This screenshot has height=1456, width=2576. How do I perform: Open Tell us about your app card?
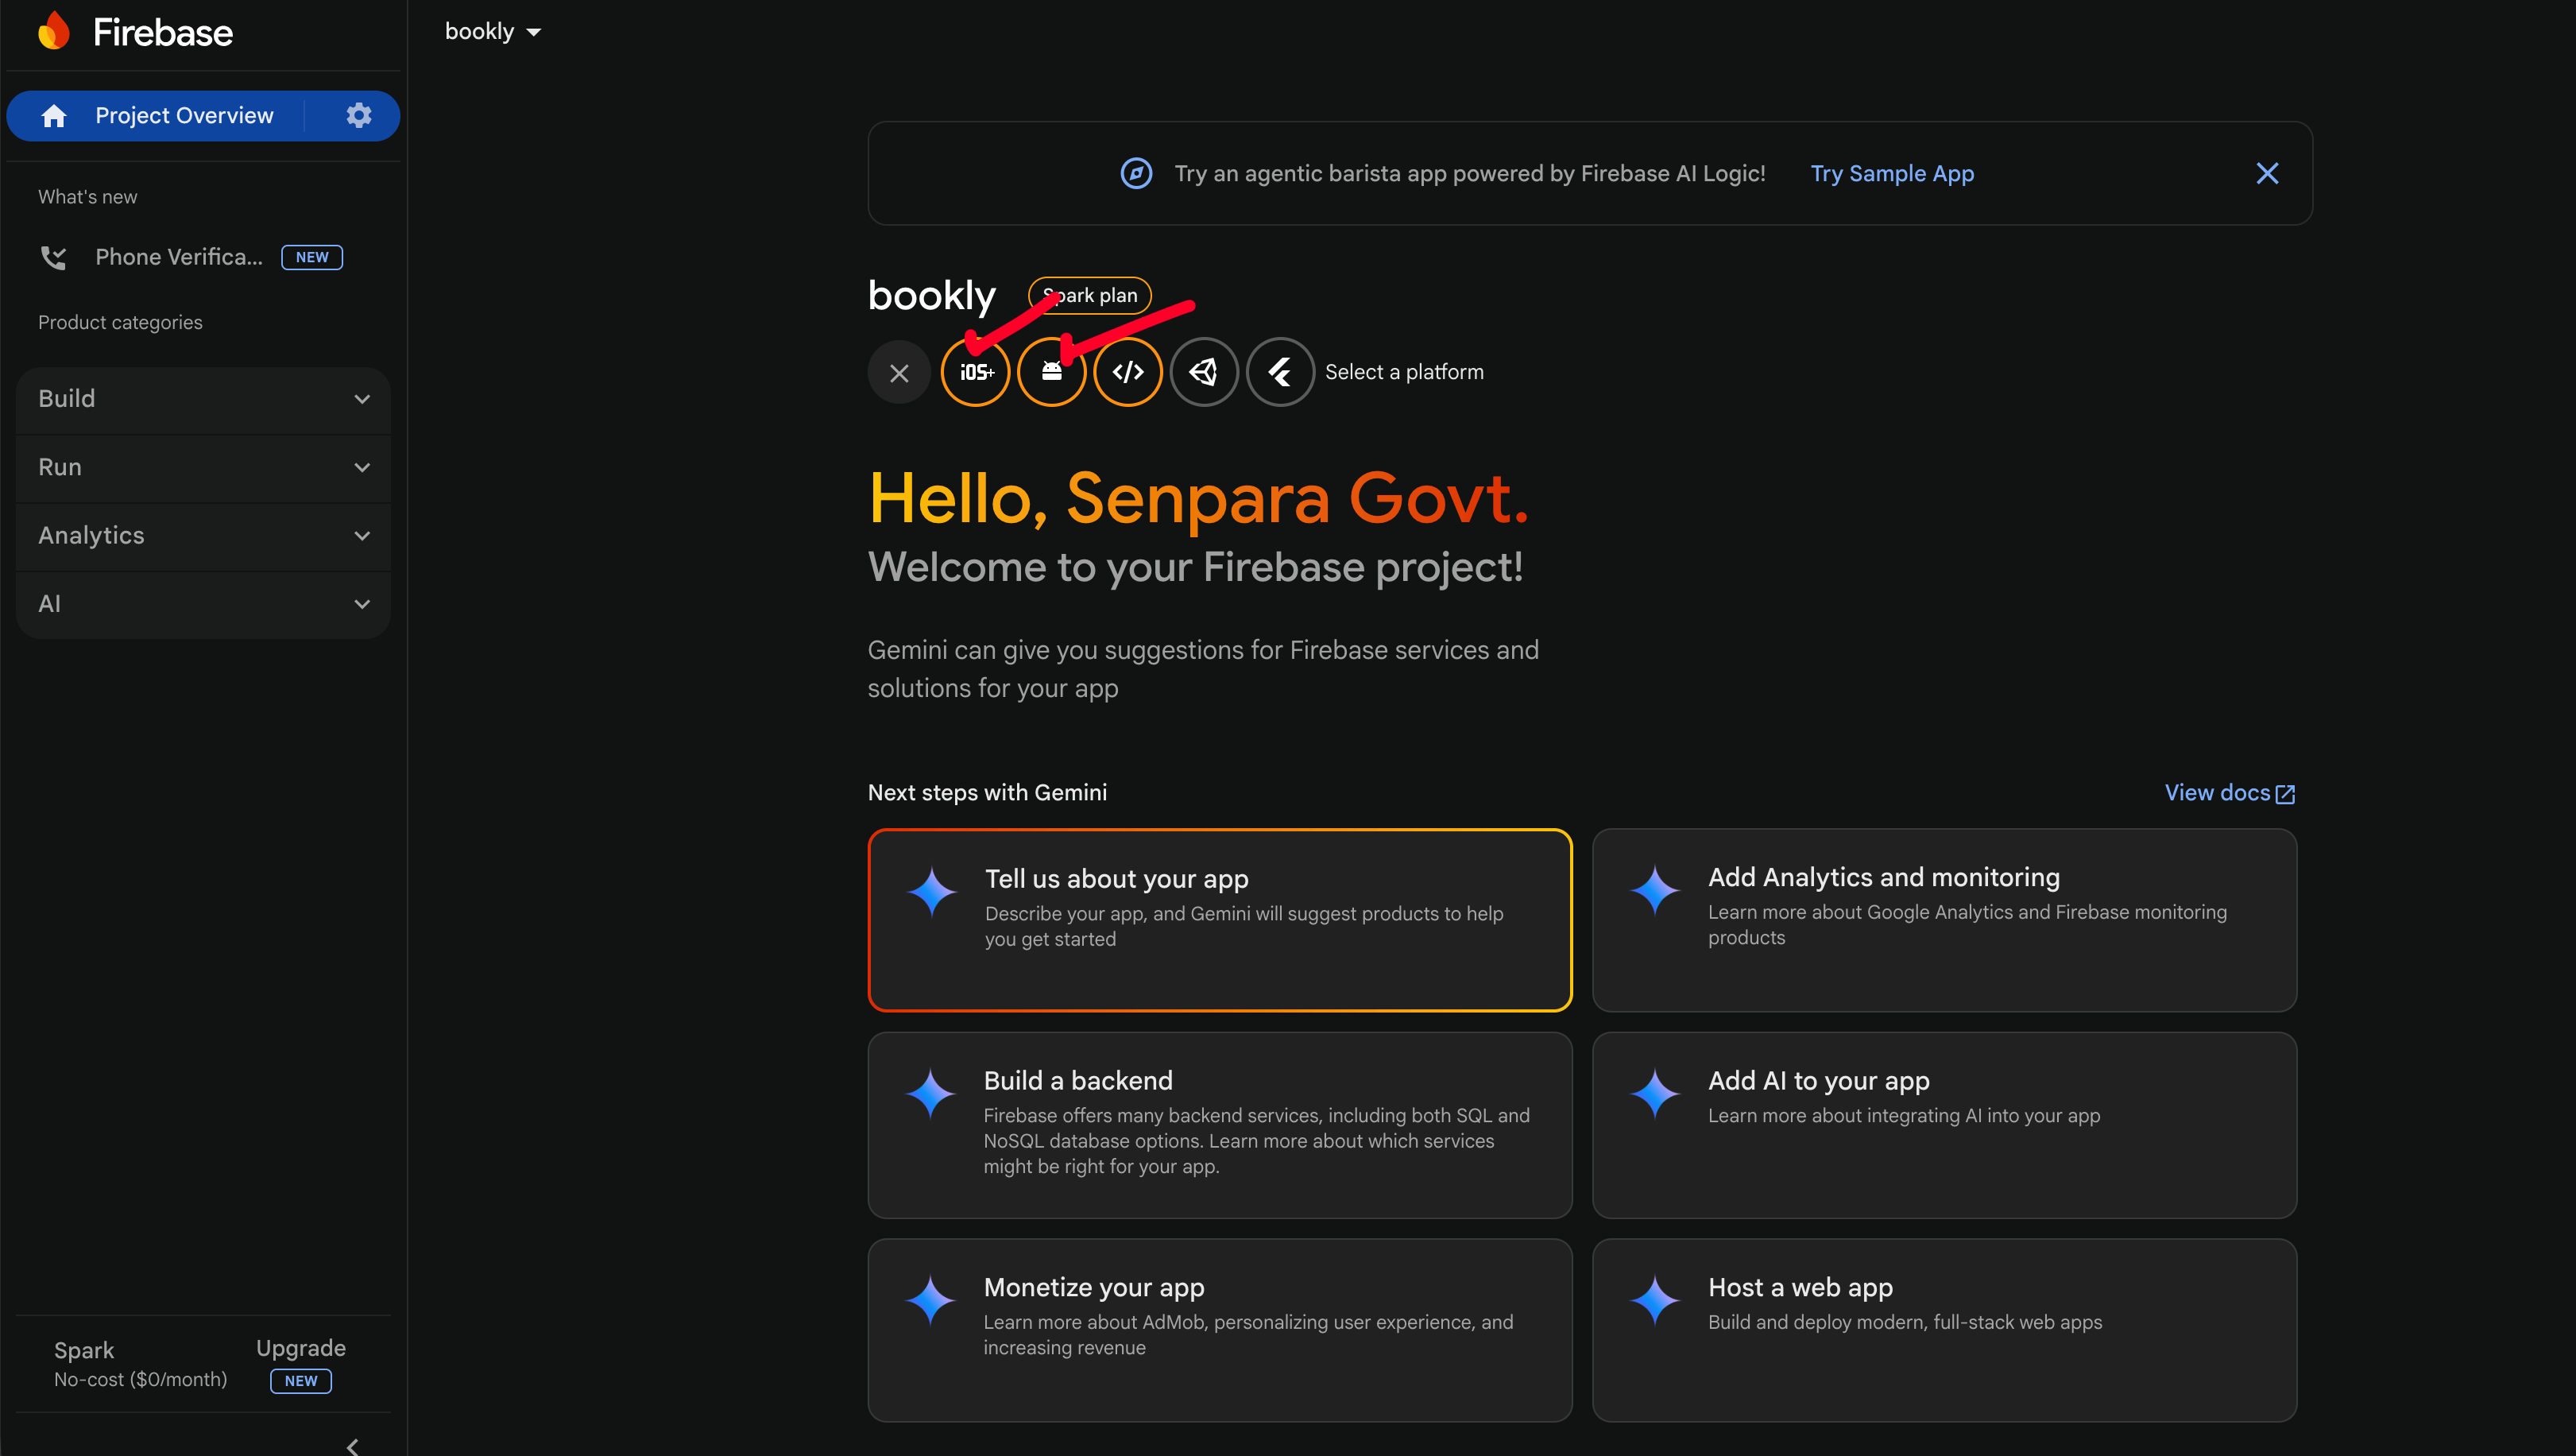[x=1220, y=920]
